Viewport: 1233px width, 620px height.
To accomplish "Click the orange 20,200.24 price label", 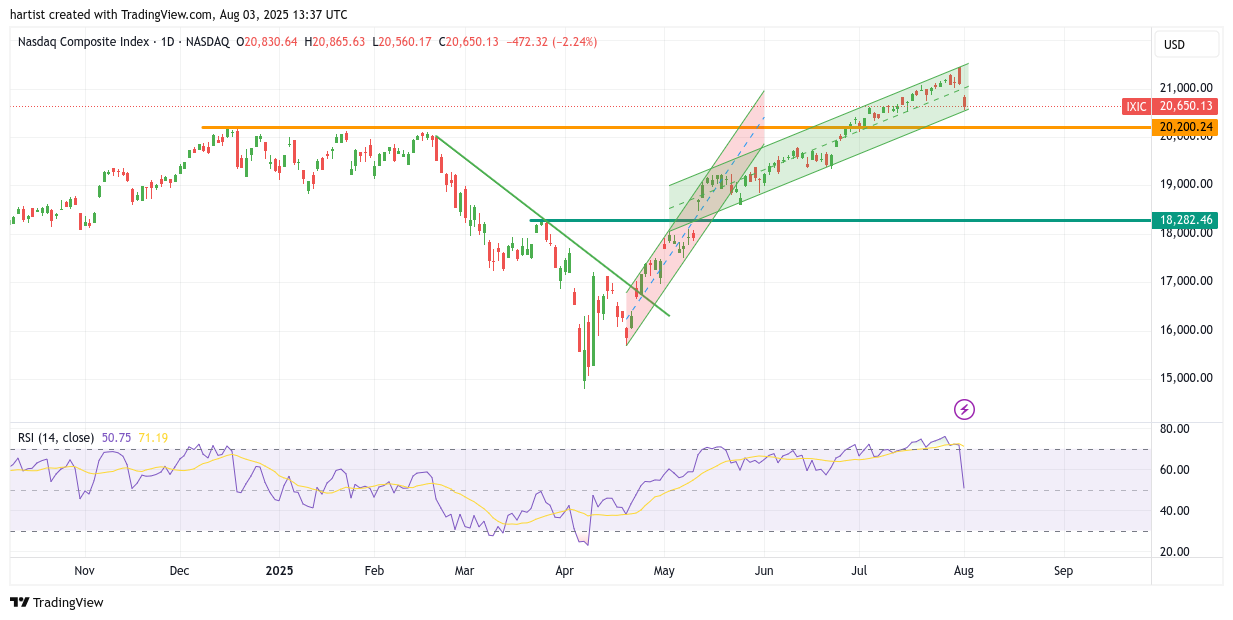I will (1185, 127).
